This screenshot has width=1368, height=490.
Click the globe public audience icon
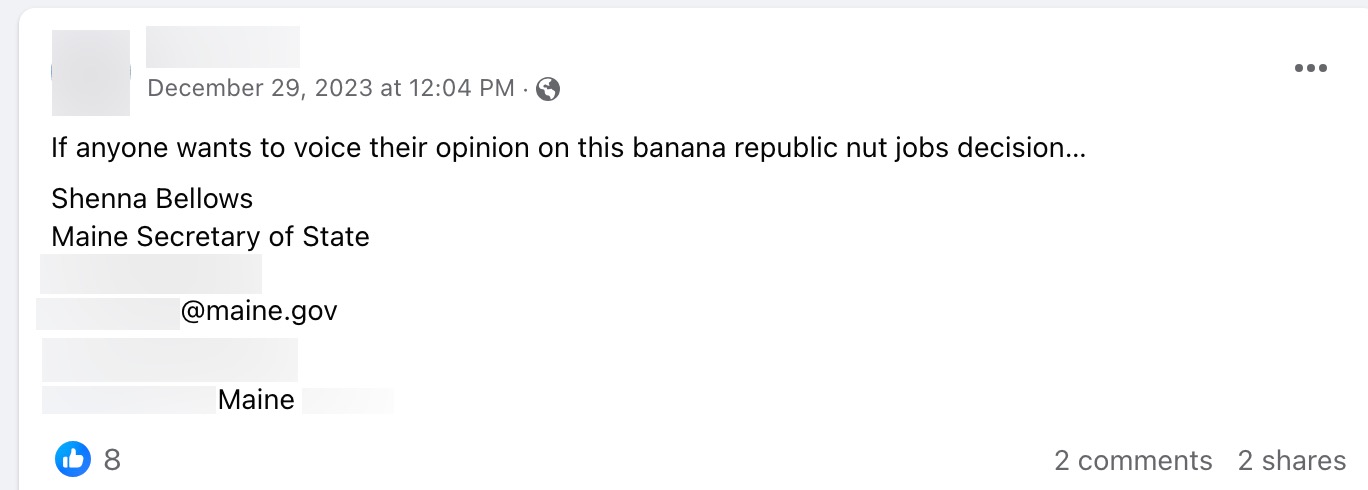[x=548, y=89]
